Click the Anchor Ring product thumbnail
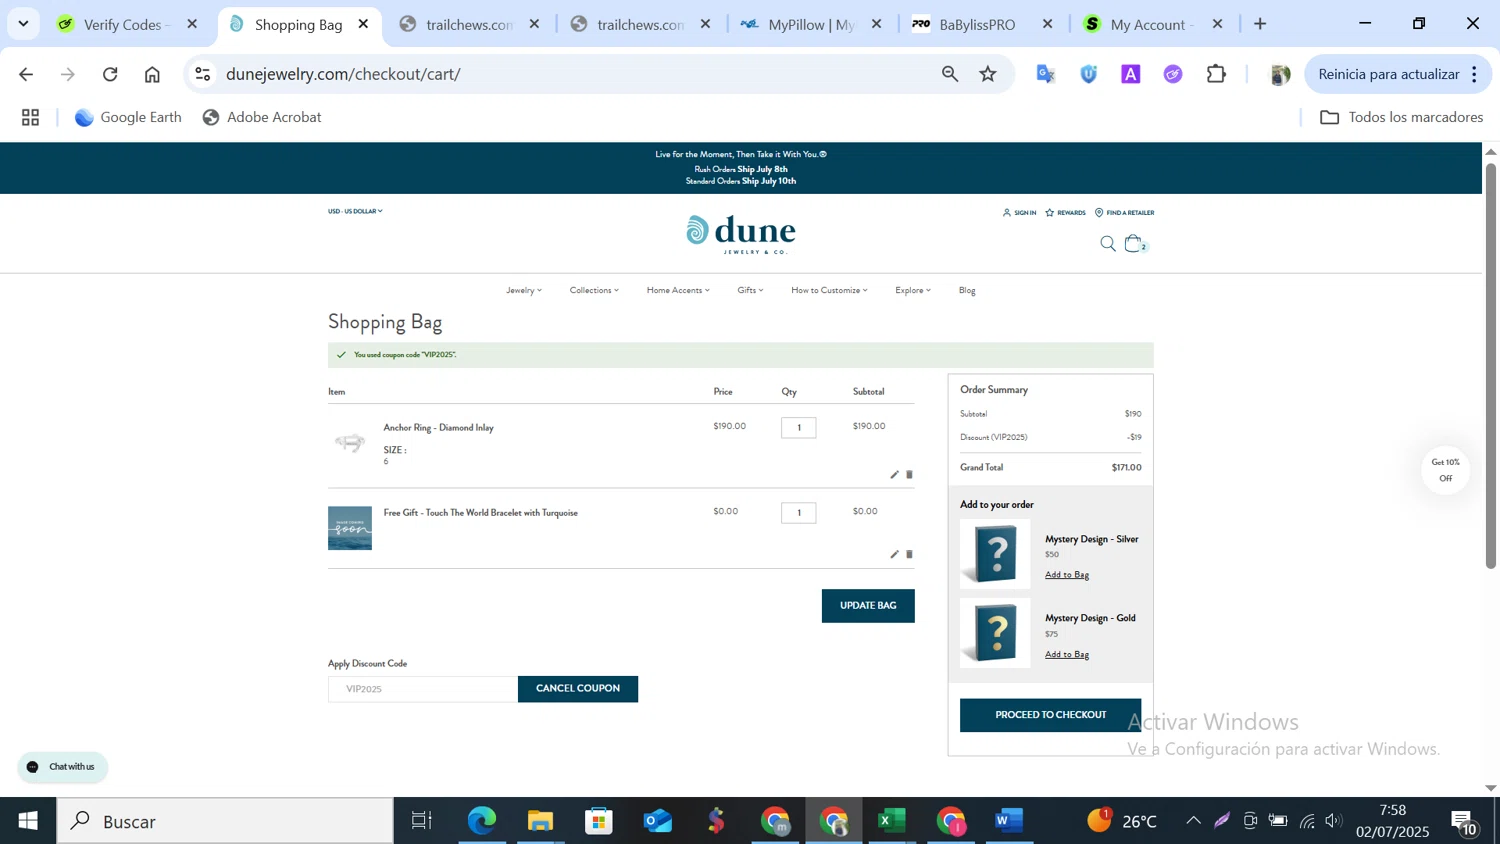Image resolution: width=1500 pixels, height=844 pixels. [350, 442]
